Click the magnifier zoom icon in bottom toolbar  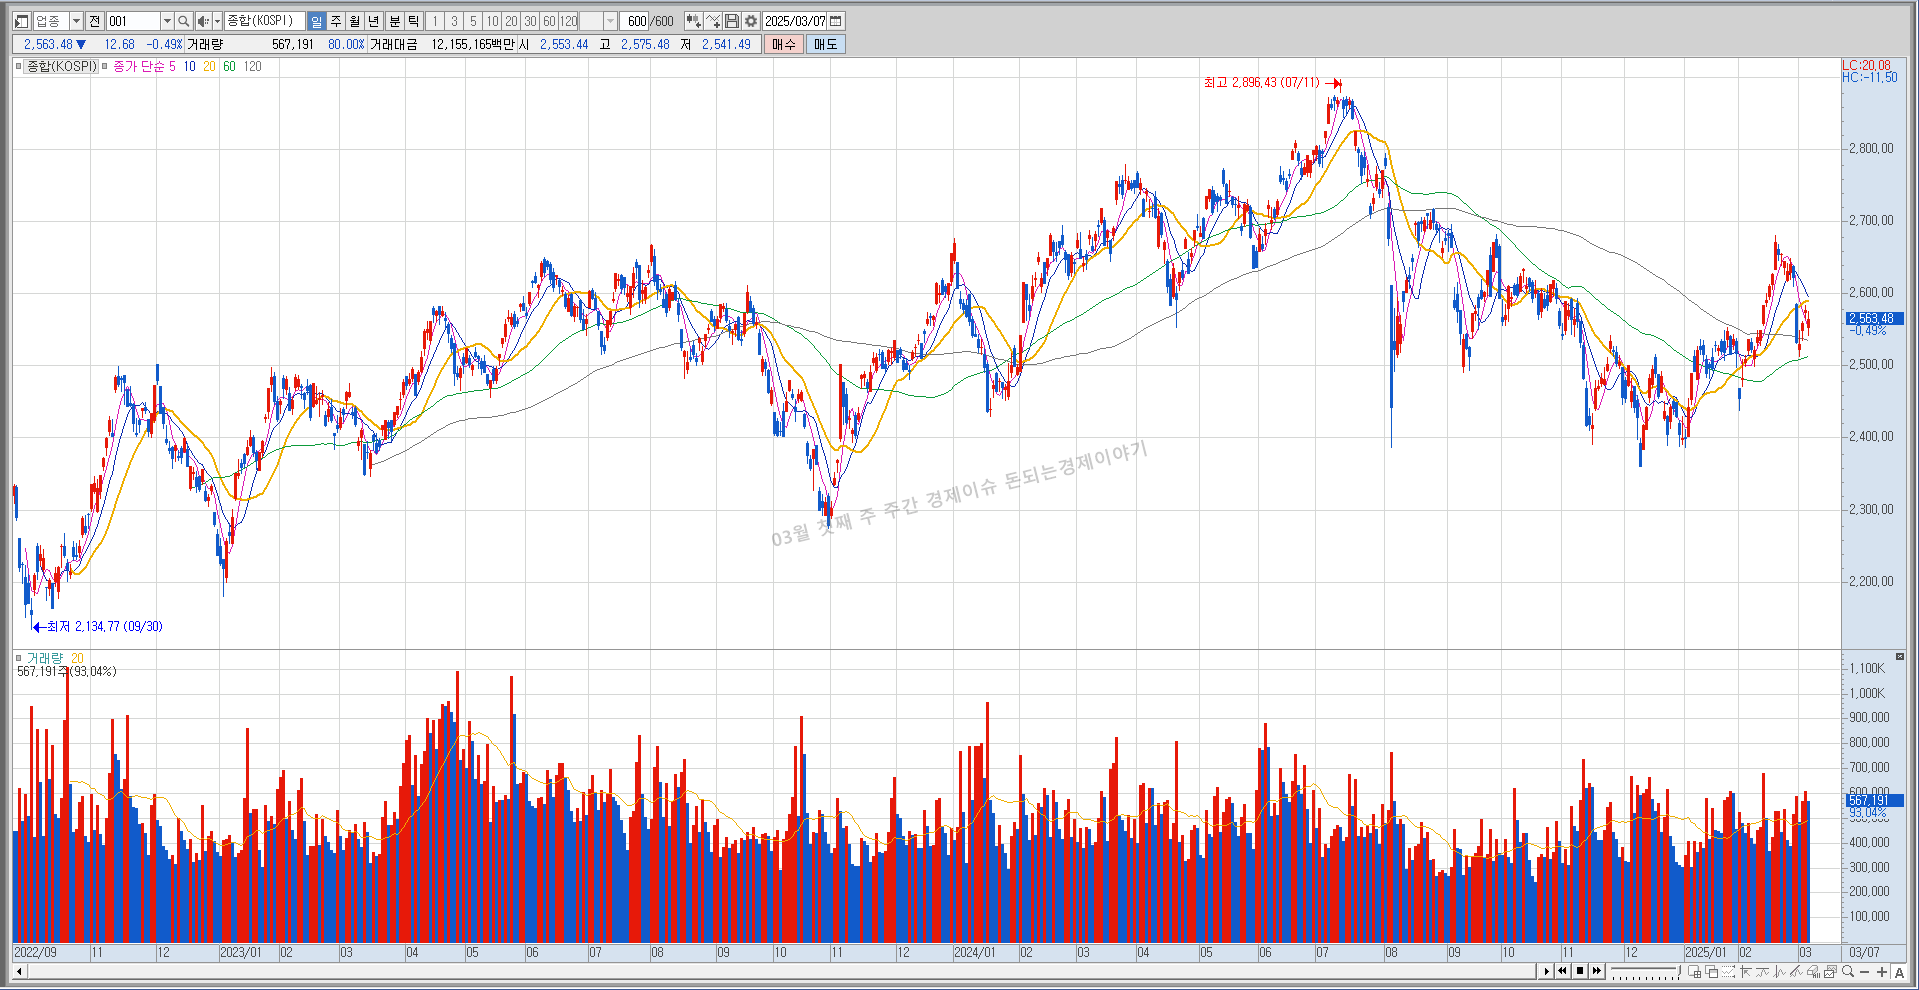pos(1848,971)
